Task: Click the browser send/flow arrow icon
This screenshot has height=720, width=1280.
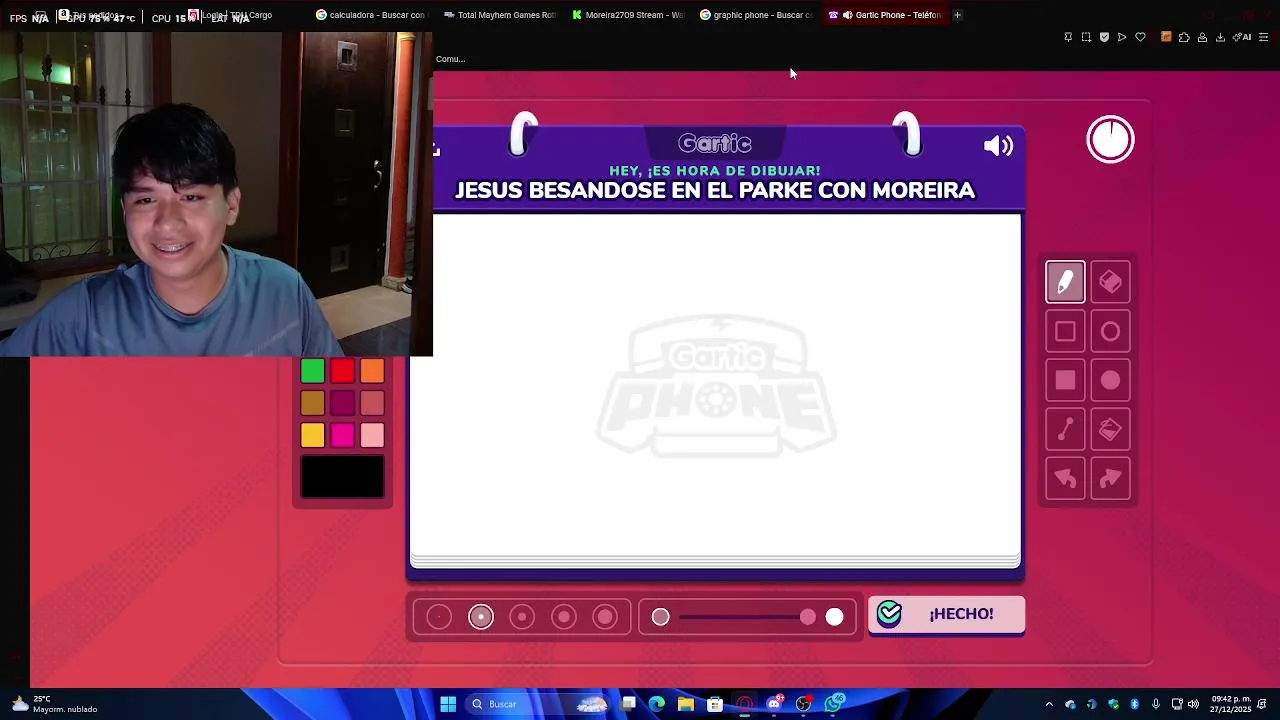Action: (x=1122, y=37)
